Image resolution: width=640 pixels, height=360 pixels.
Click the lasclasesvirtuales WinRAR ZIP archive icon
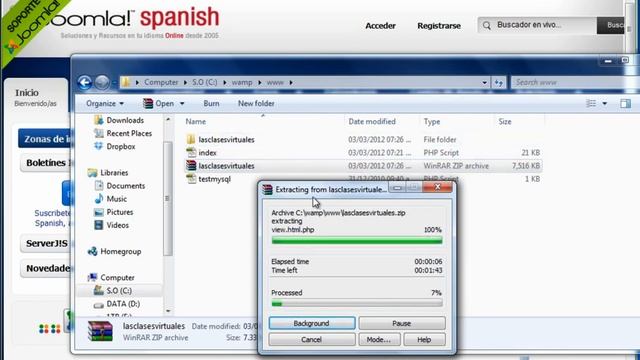191,166
